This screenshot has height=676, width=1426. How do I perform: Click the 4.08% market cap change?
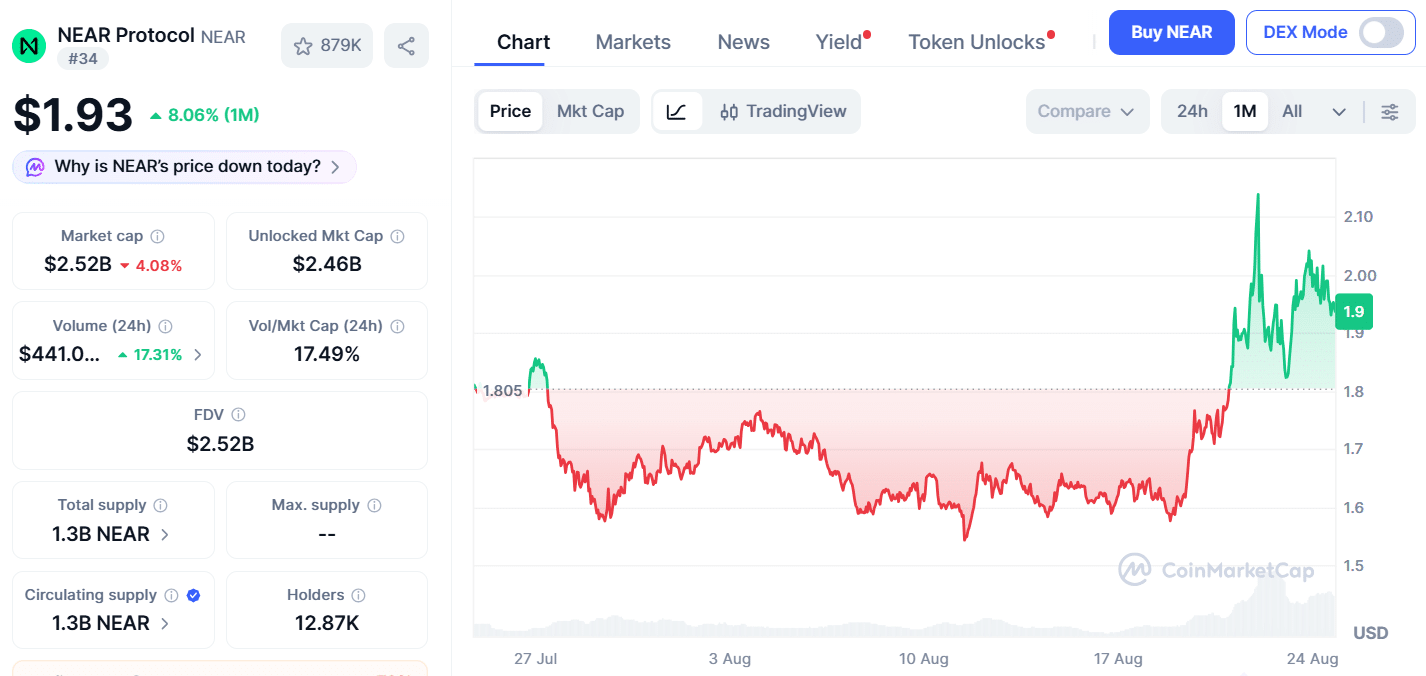151,266
